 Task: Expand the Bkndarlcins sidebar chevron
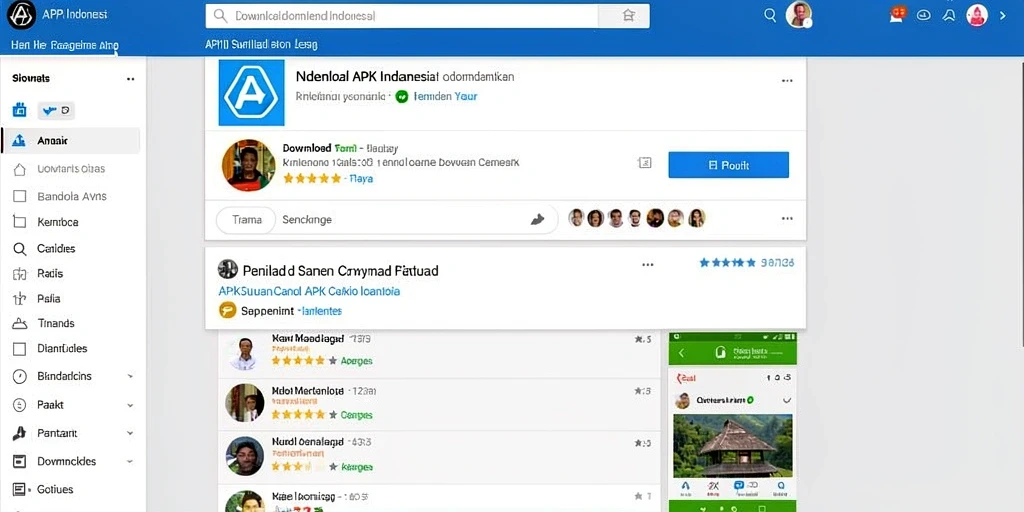[130, 376]
